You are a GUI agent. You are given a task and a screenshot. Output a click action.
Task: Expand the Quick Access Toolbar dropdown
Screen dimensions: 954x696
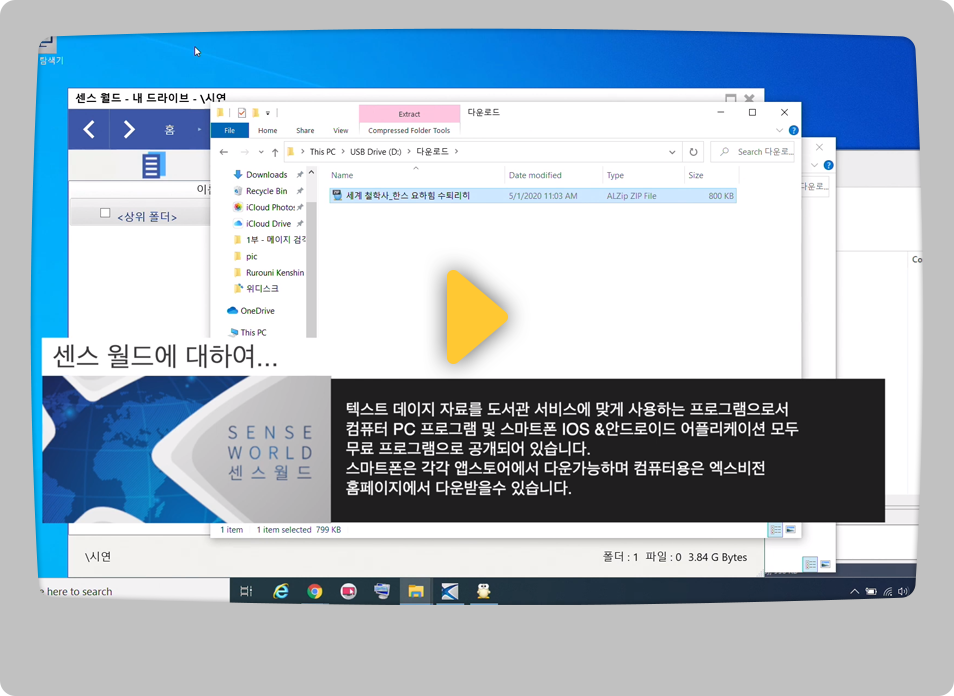(x=268, y=111)
